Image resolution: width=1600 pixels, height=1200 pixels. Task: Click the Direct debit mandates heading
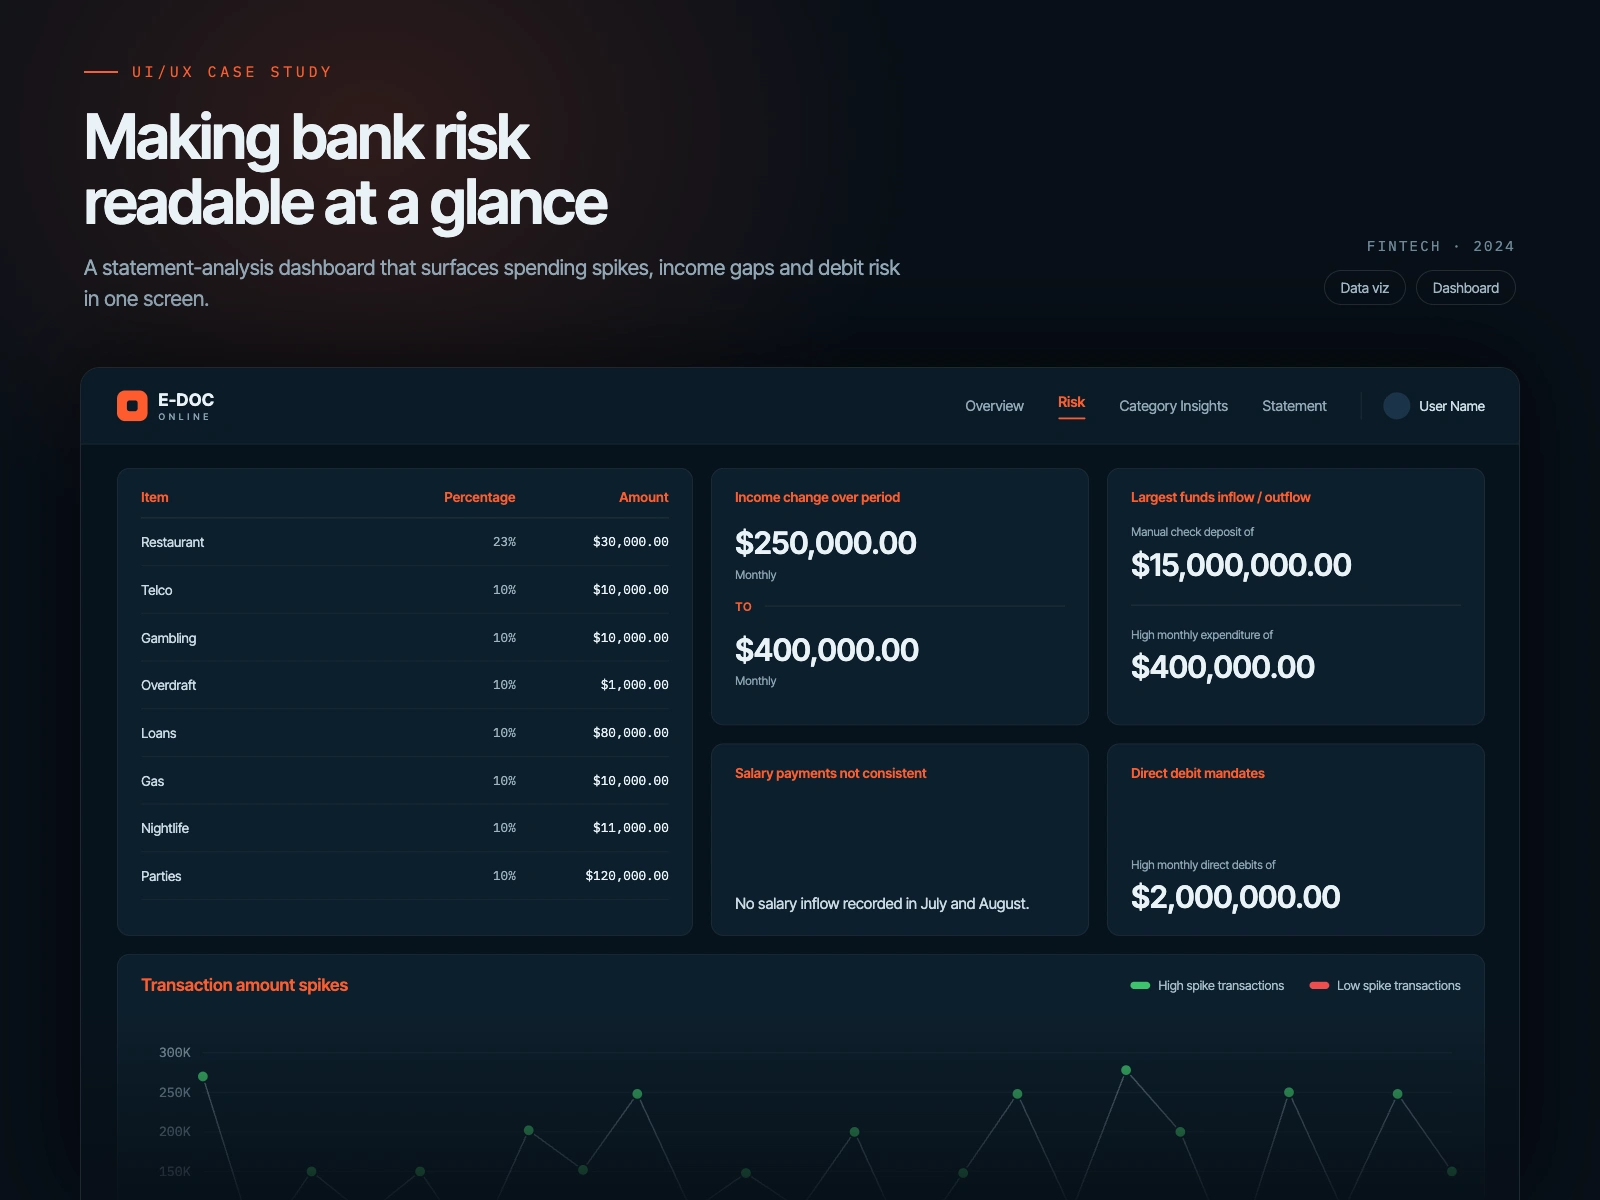point(1197,773)
